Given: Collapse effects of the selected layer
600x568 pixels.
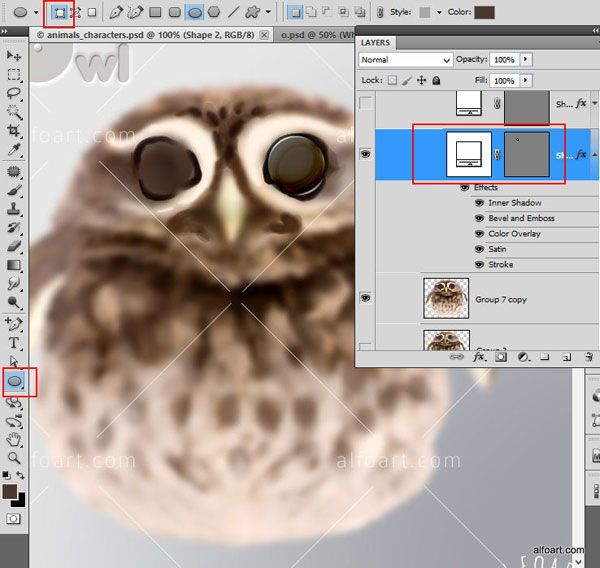Looking at the screenshot, I should coord(595,155).
